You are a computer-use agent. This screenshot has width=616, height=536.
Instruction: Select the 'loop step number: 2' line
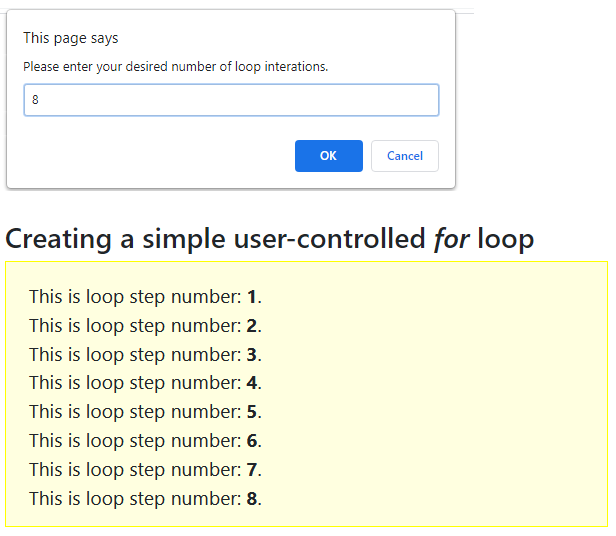pyautogui.click(x=145, y=326)
